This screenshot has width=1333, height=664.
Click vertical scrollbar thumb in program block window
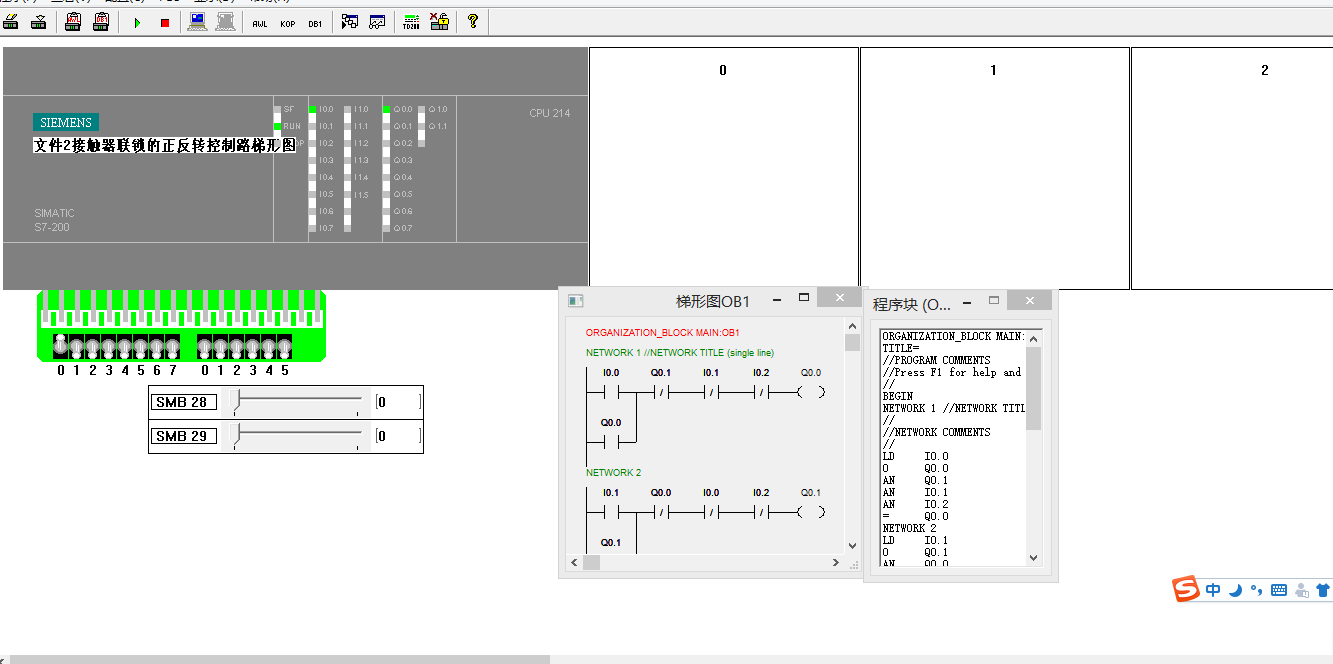[x=1033, y=388]
